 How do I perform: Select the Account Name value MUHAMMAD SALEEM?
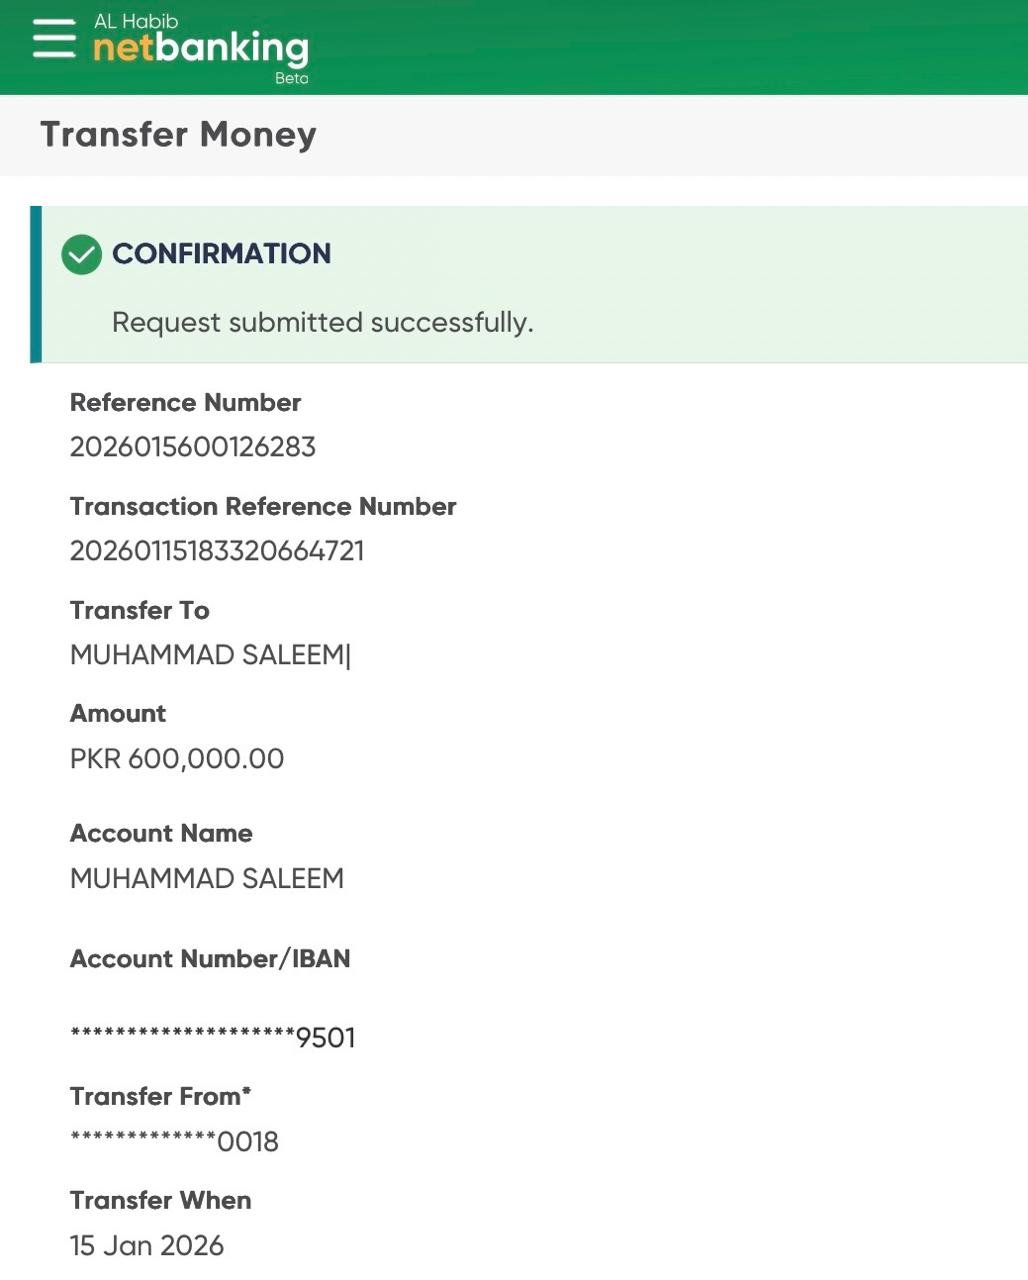pos(207,878)
